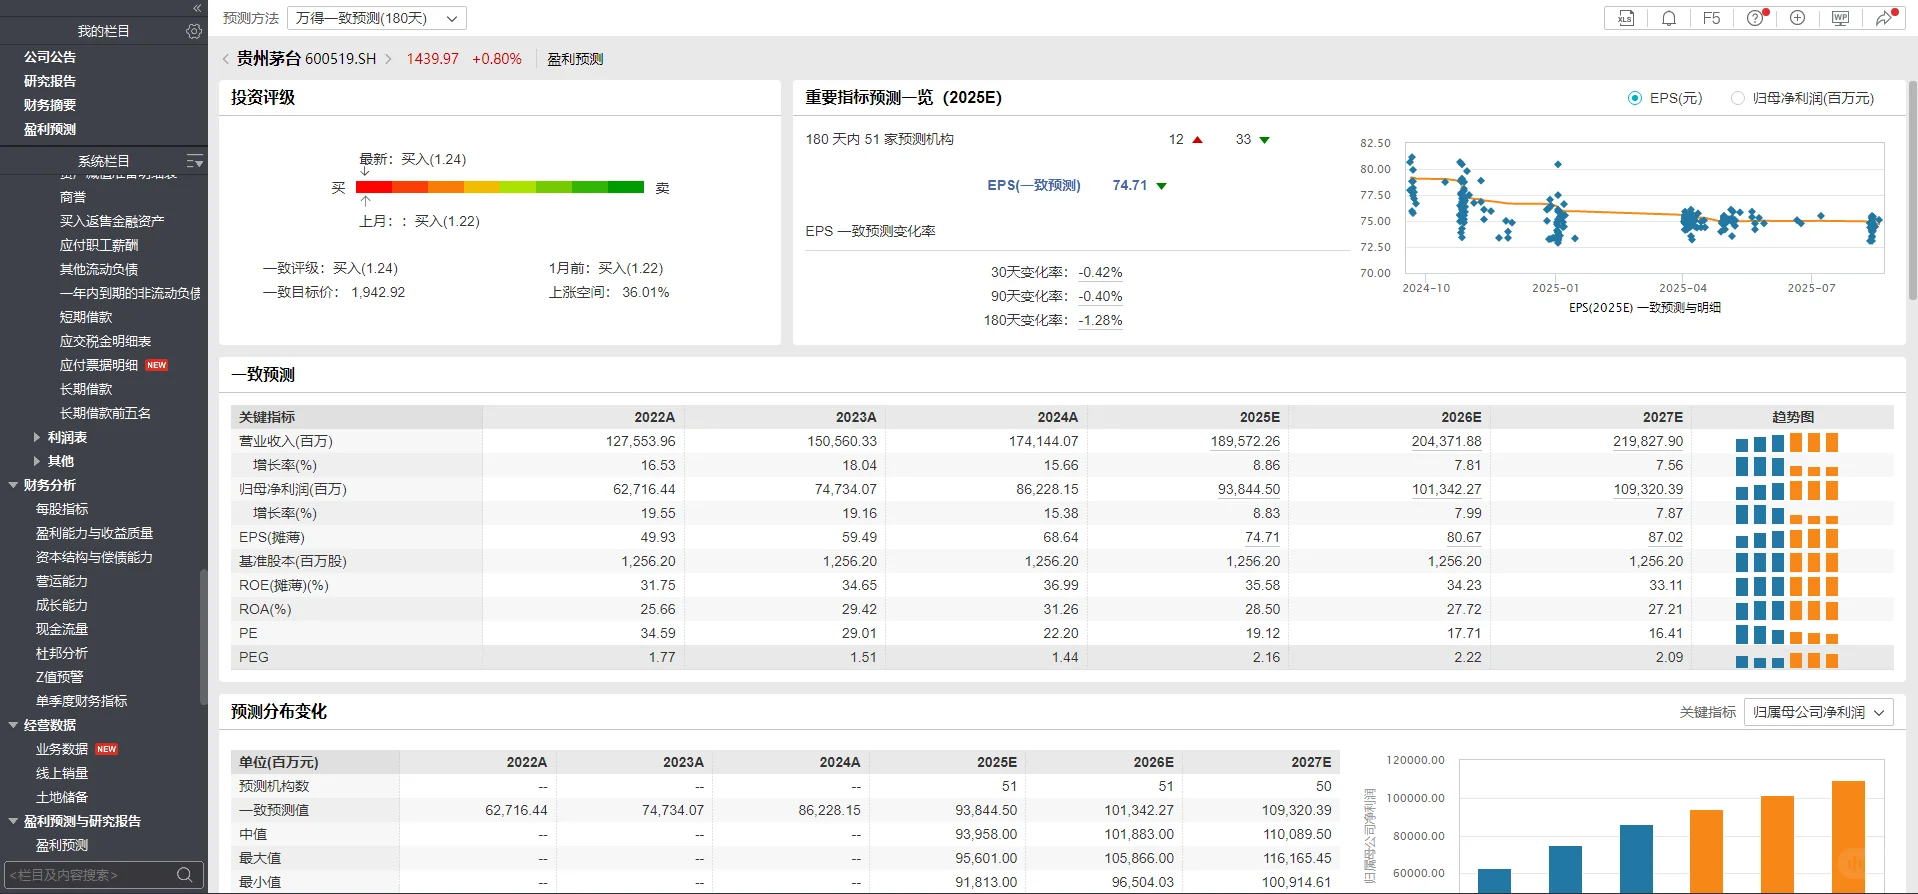Click the green downgrade triangle next to 33
Image resolution: width=1918 pixels, height=894 pixels.
[1265, 140]
